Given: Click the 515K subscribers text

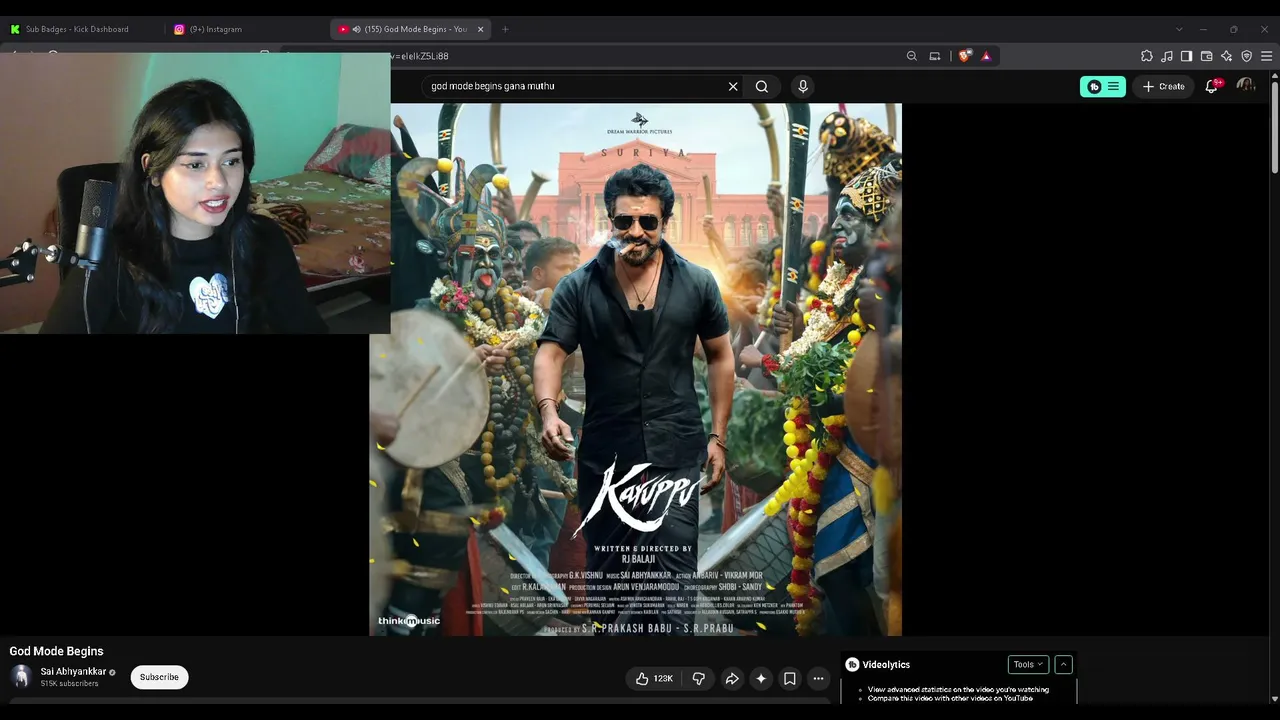Looking at the screenshot, I should click(69, 684).
